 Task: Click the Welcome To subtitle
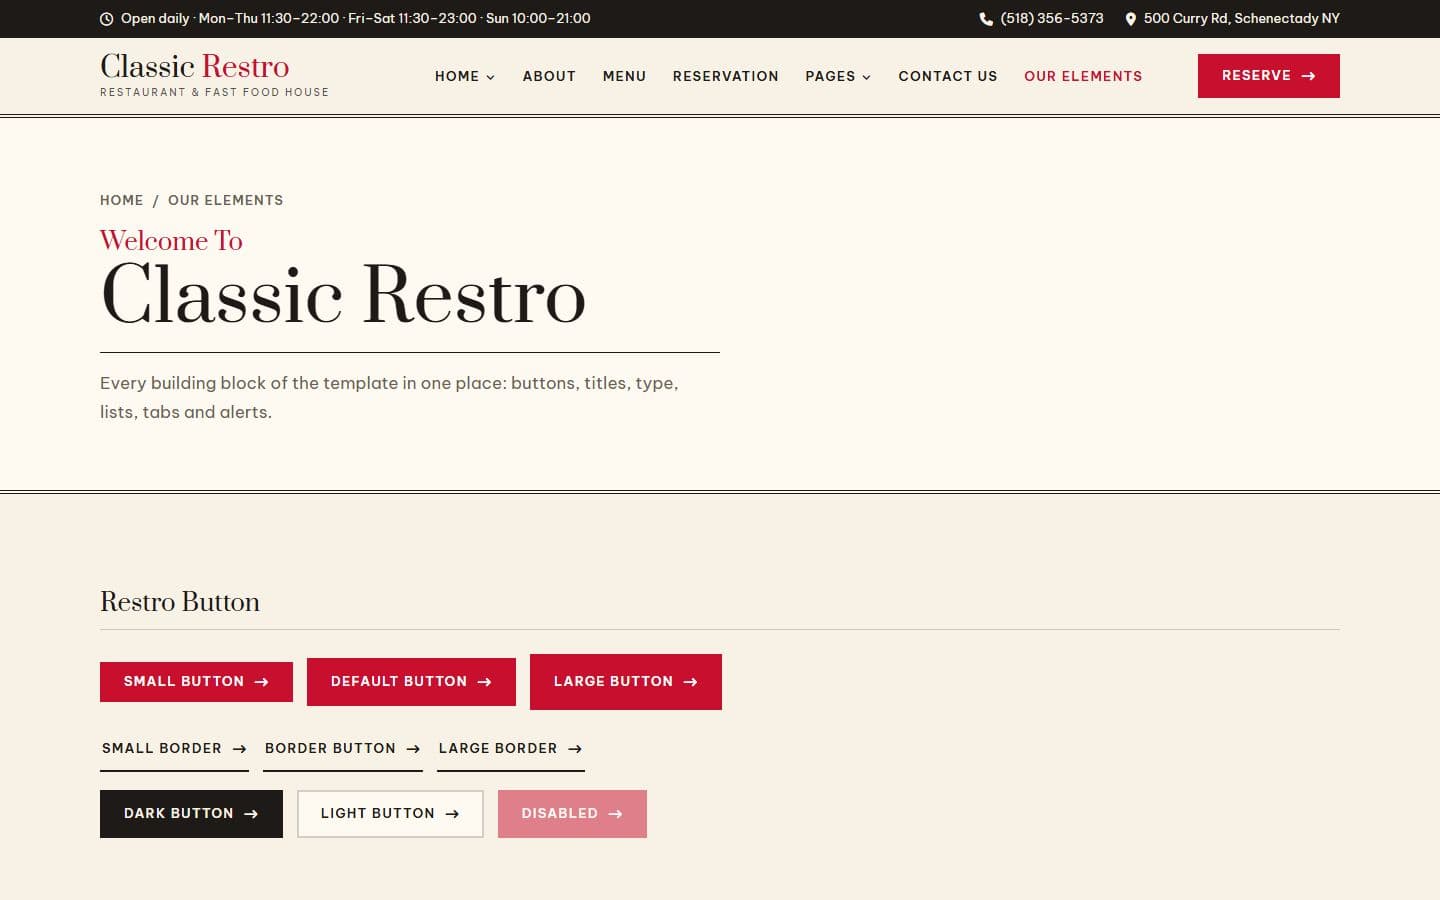pyautogui.click(x=171, y=241)
